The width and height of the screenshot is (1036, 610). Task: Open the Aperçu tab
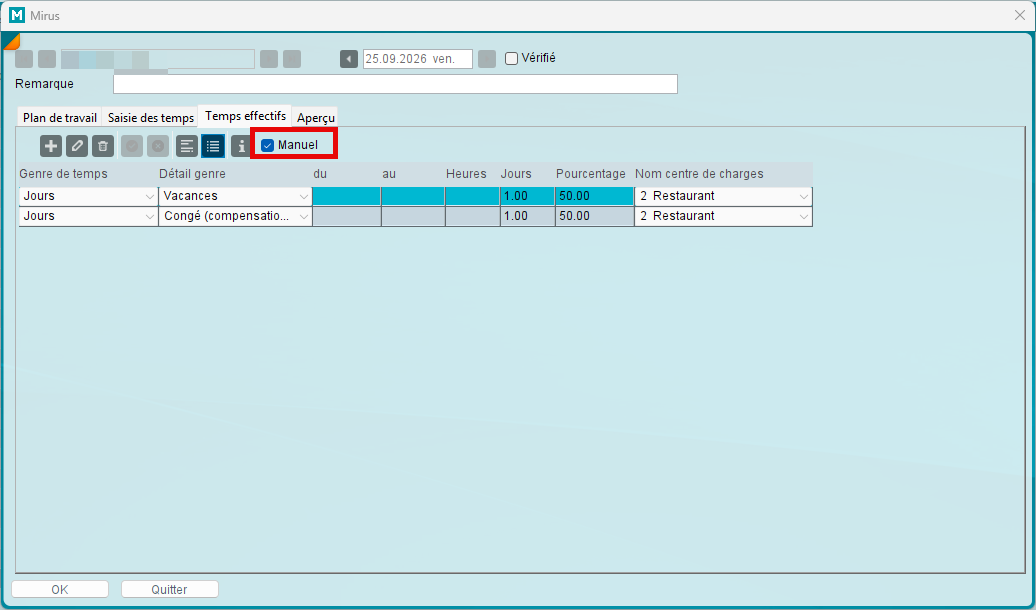[316, 118]
